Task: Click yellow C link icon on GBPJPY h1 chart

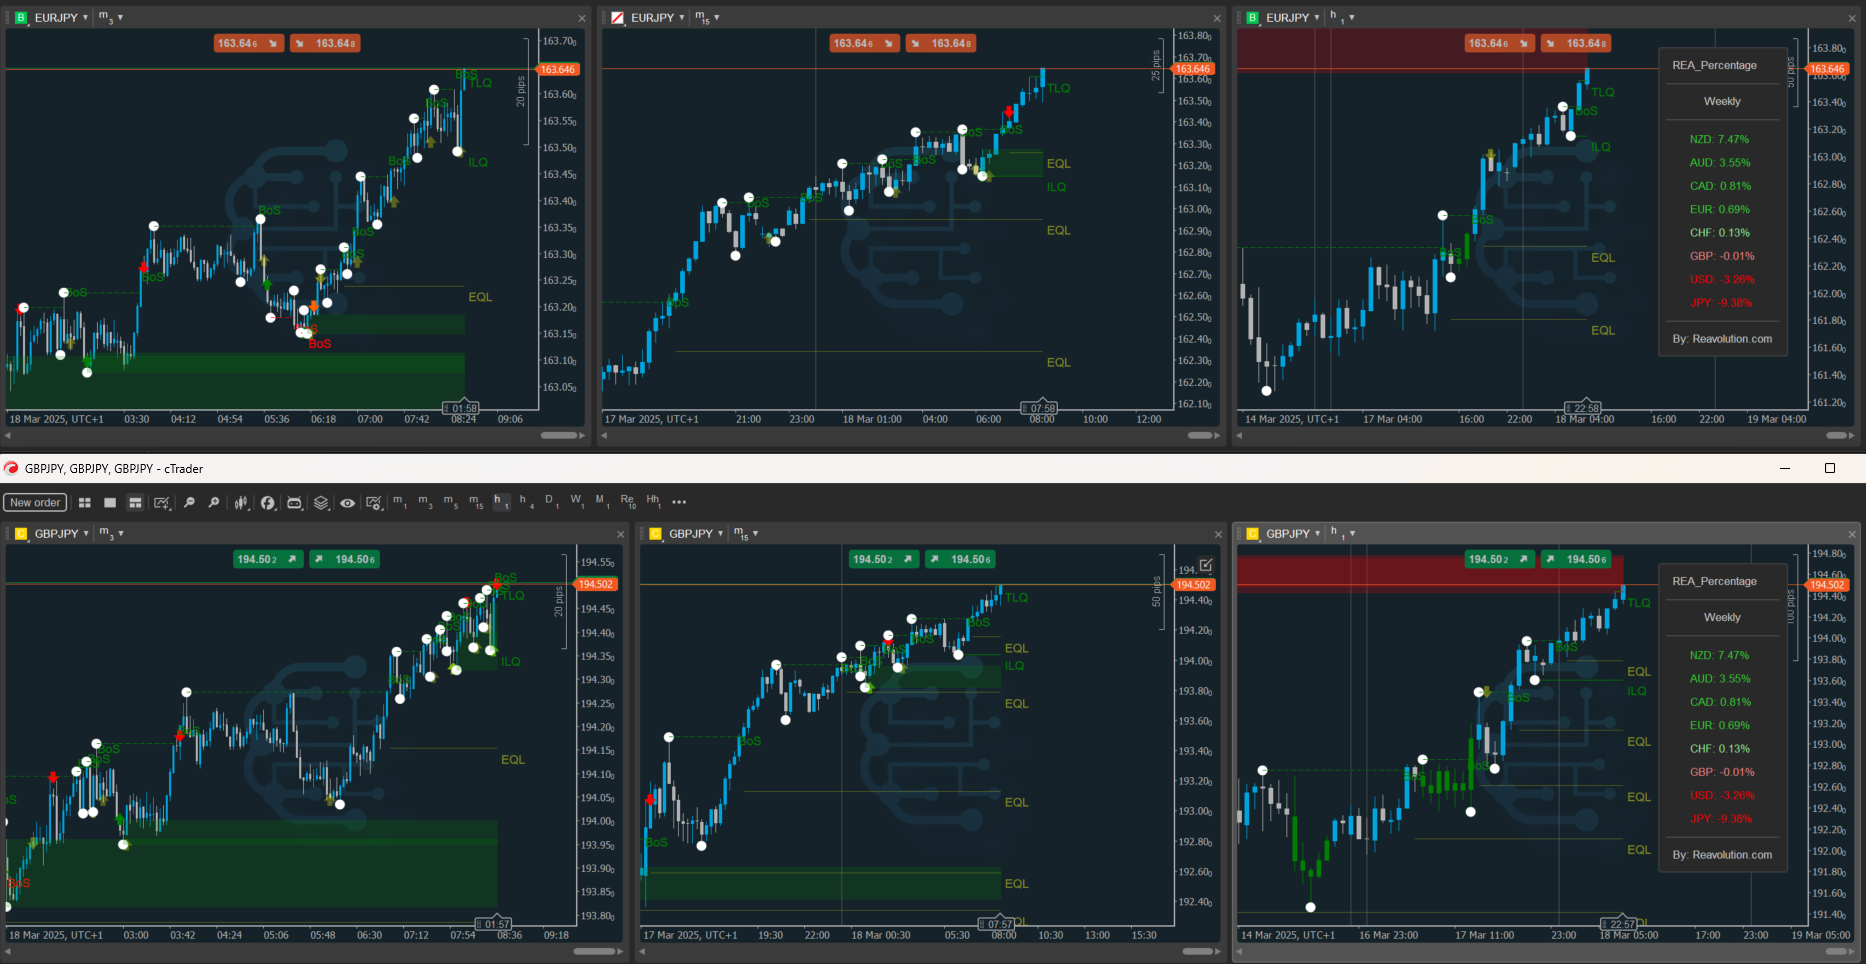Action: tap(1252, 534)
